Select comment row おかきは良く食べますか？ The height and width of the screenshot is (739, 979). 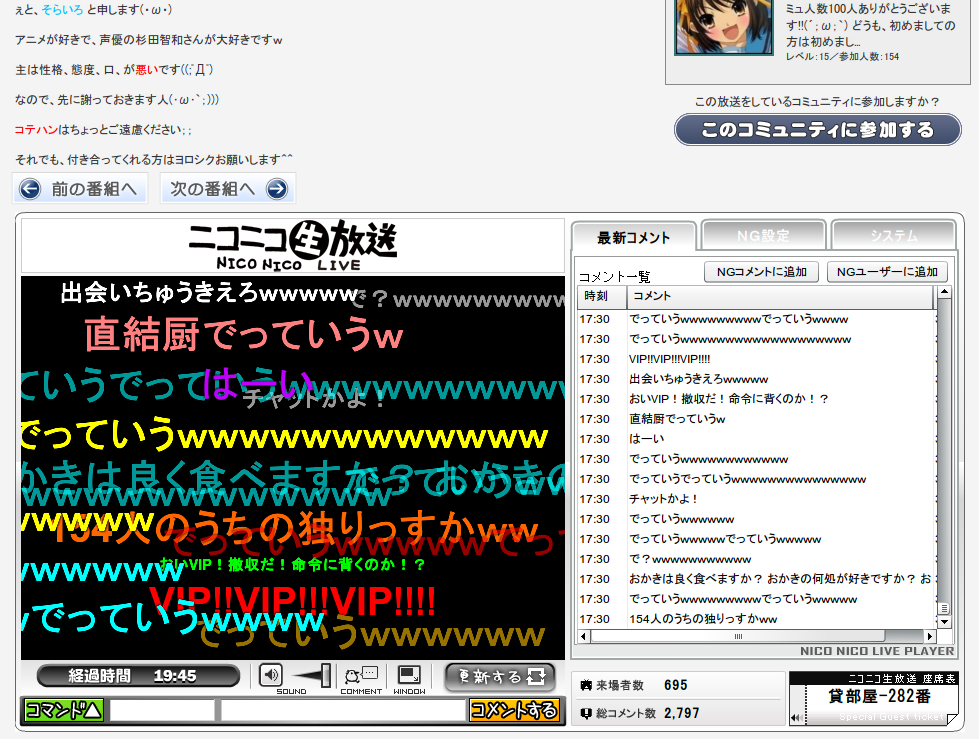click(x=757, y=579)
